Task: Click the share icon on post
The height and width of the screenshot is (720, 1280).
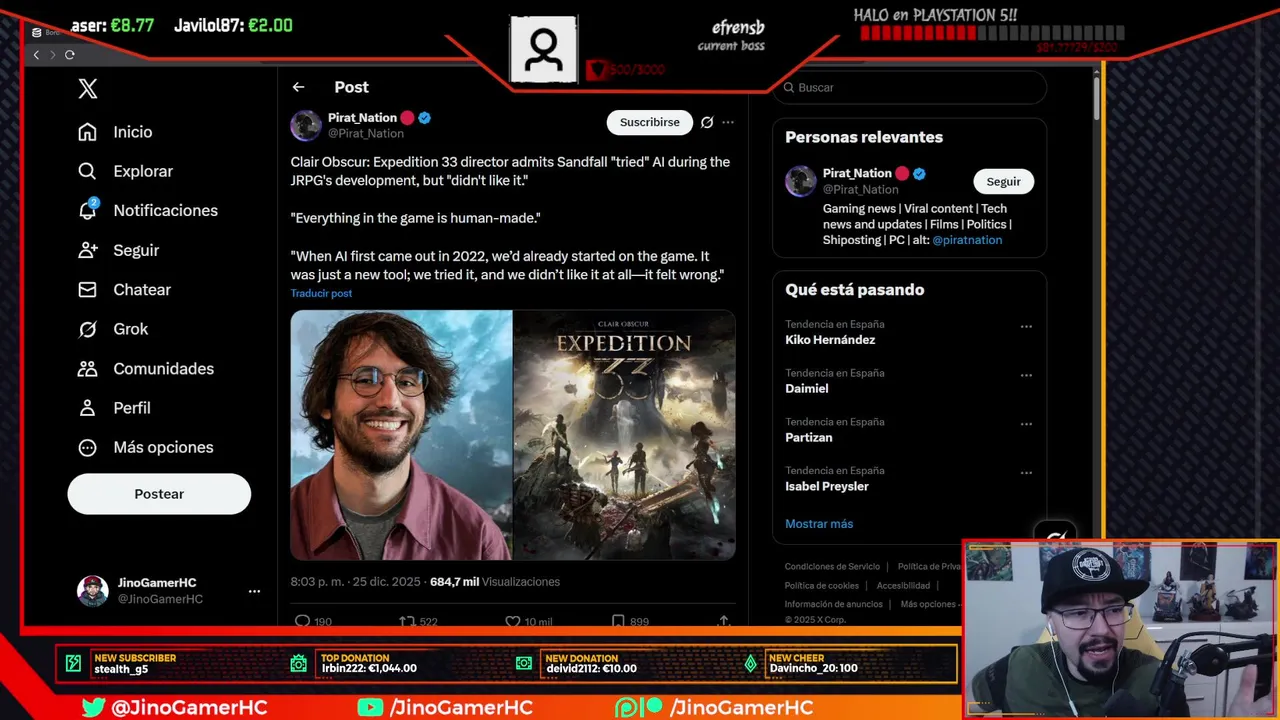Action: click(x=724, y=621)
